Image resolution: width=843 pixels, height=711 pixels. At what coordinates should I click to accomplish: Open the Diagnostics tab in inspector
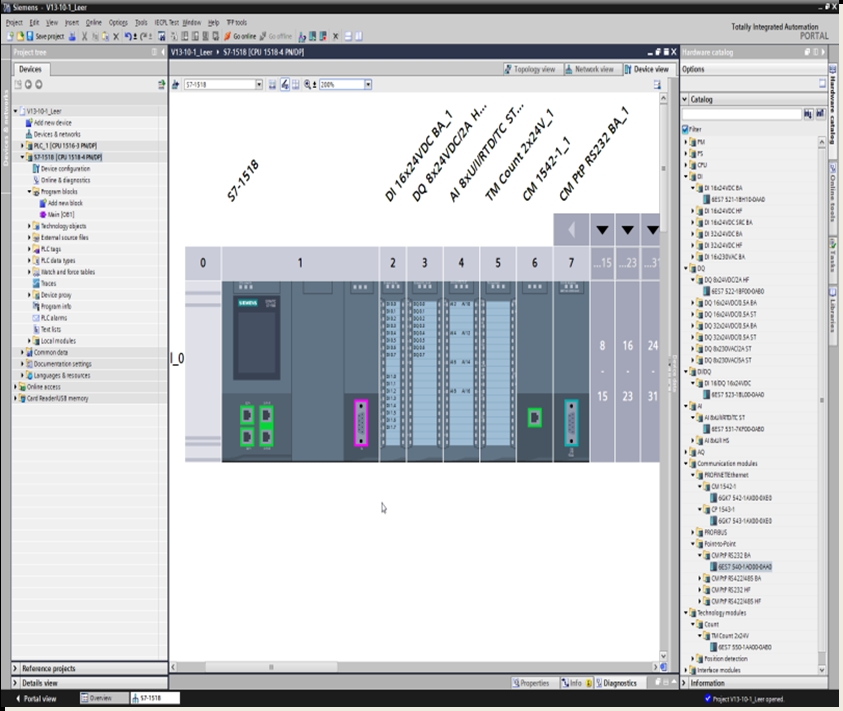click(616, 683)
